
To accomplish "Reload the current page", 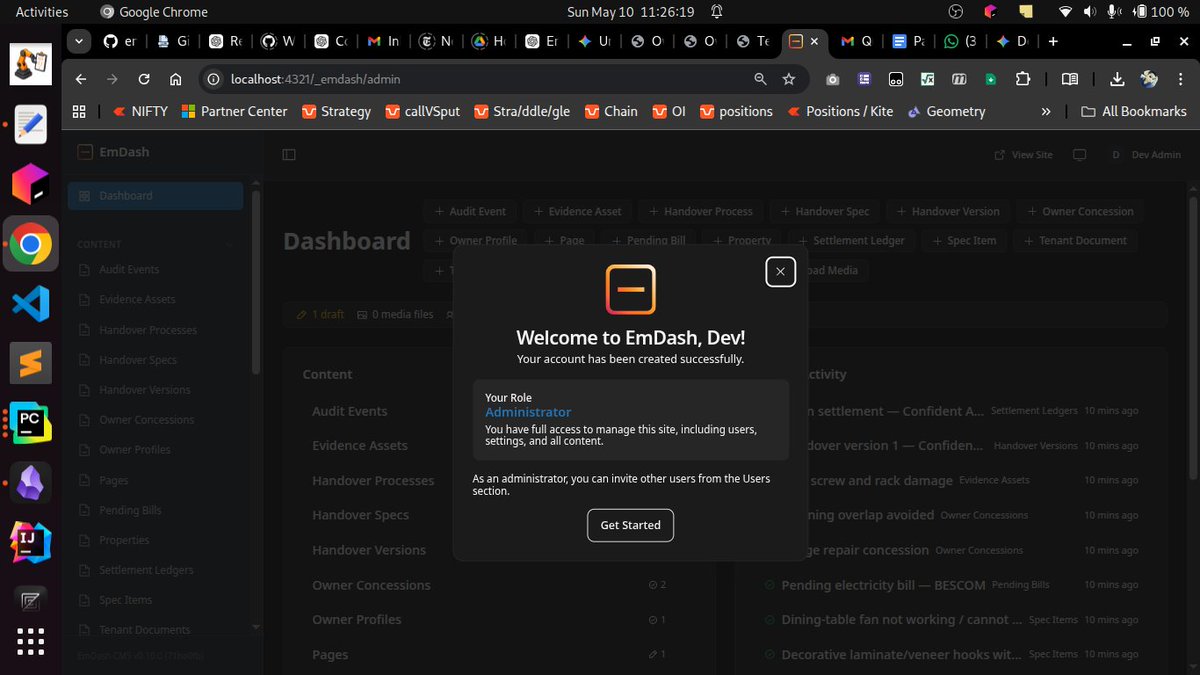I will point(144,79).
